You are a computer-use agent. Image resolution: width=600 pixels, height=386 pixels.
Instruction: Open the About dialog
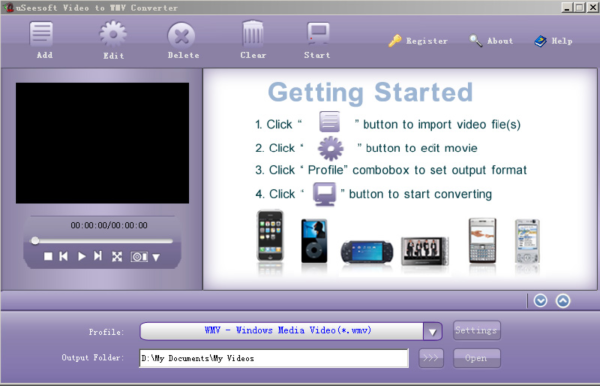point(491,41)
